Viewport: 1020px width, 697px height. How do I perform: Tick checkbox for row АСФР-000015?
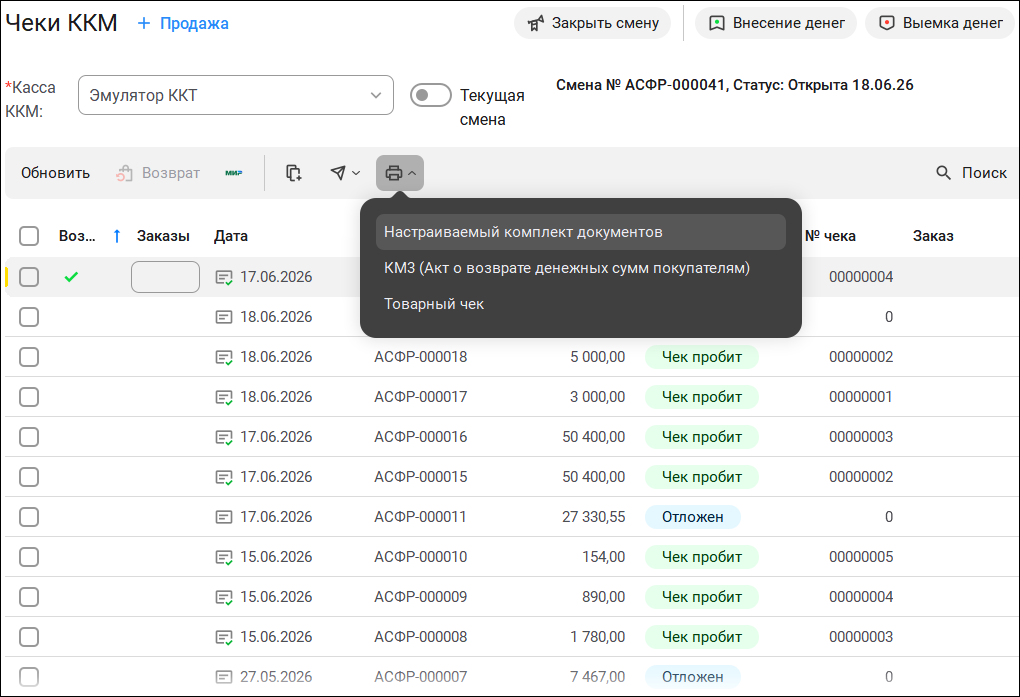[29, 477]
